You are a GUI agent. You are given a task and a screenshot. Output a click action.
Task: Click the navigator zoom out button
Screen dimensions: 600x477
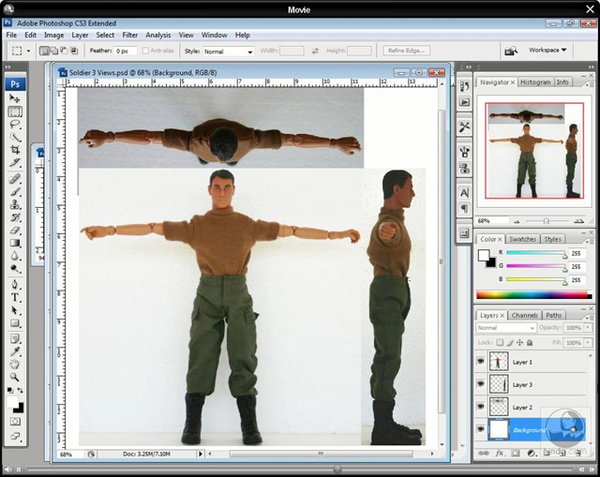coord(517,221)
